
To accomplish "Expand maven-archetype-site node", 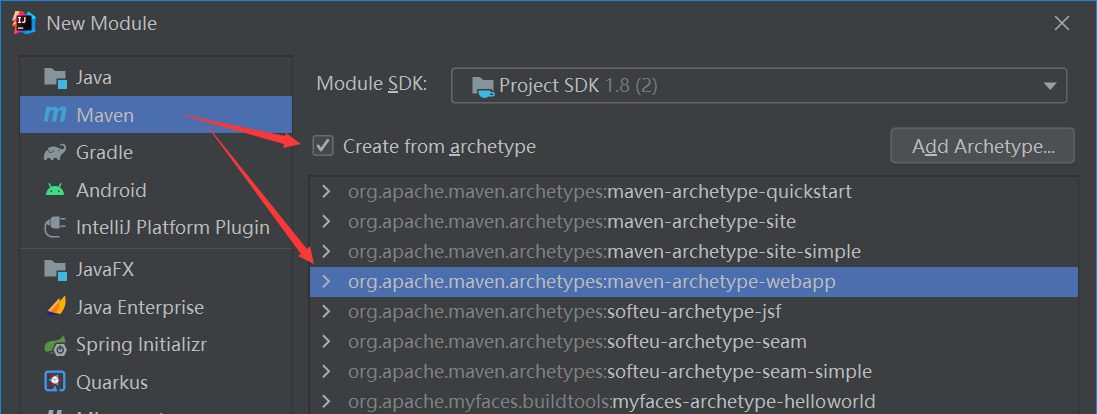I will (325, 222).
